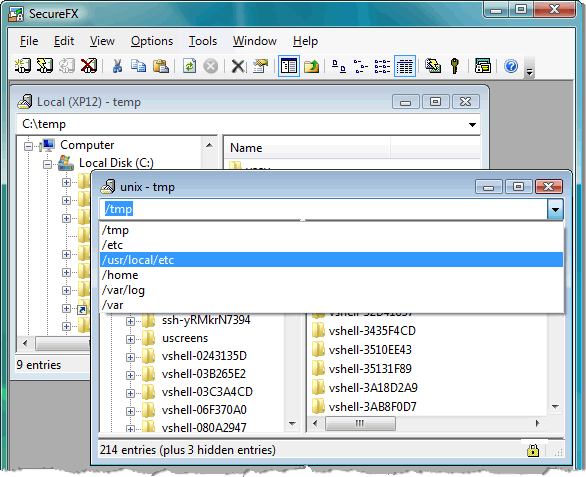
Task: Expand the vshell-03C3A4CD tree node
Action: coord(130,393)
